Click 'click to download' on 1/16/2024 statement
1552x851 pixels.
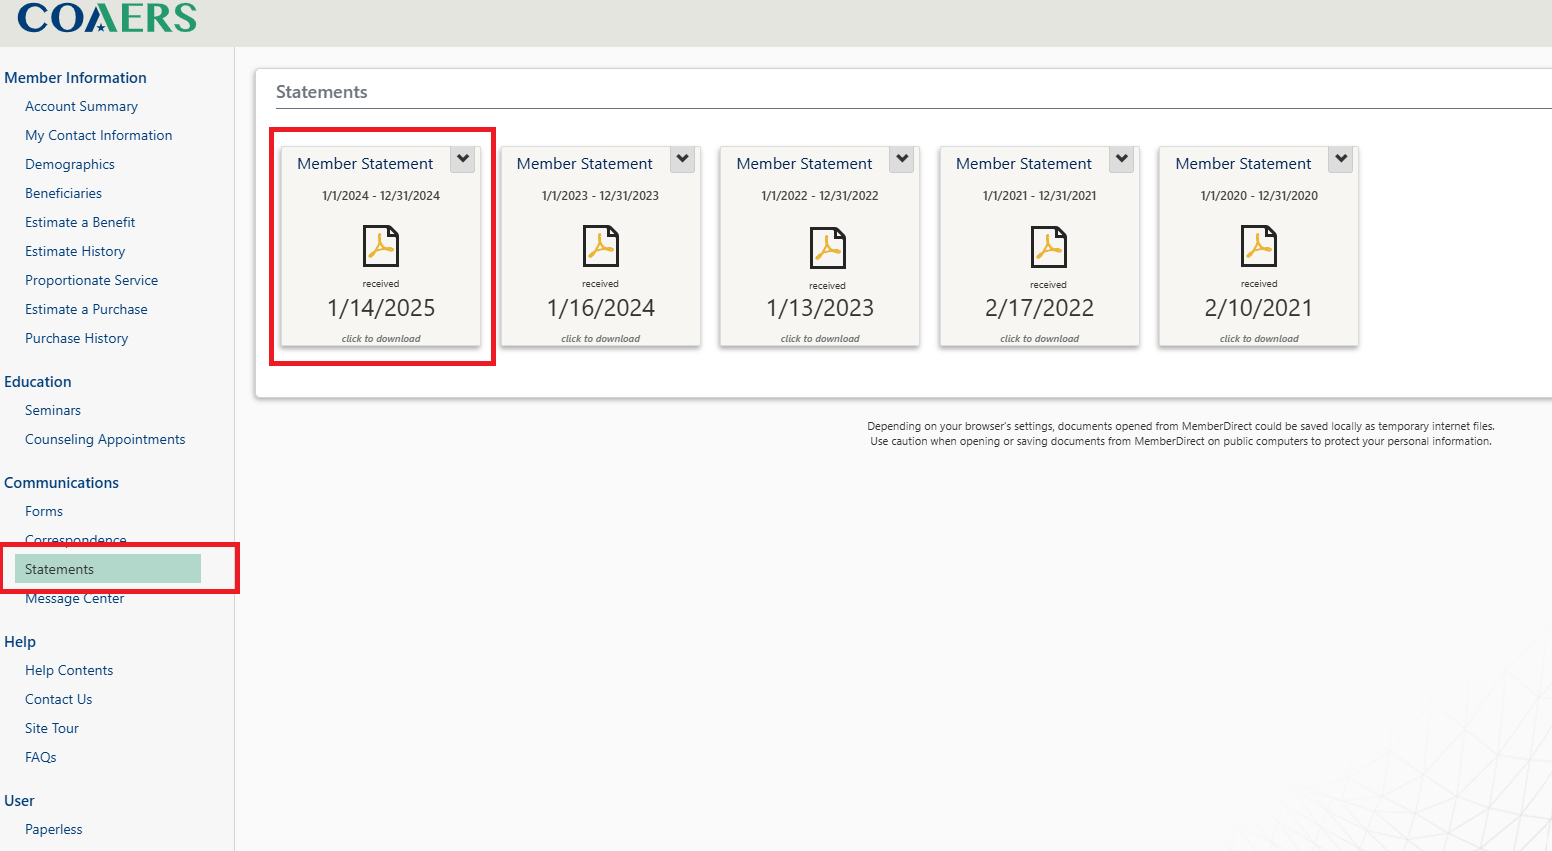tap(600, 339)
